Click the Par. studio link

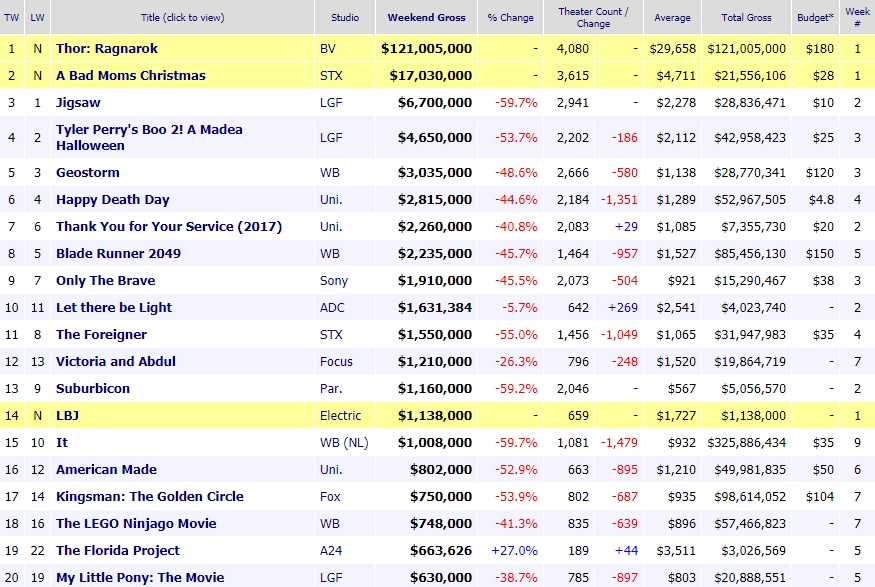coord(331,388)
